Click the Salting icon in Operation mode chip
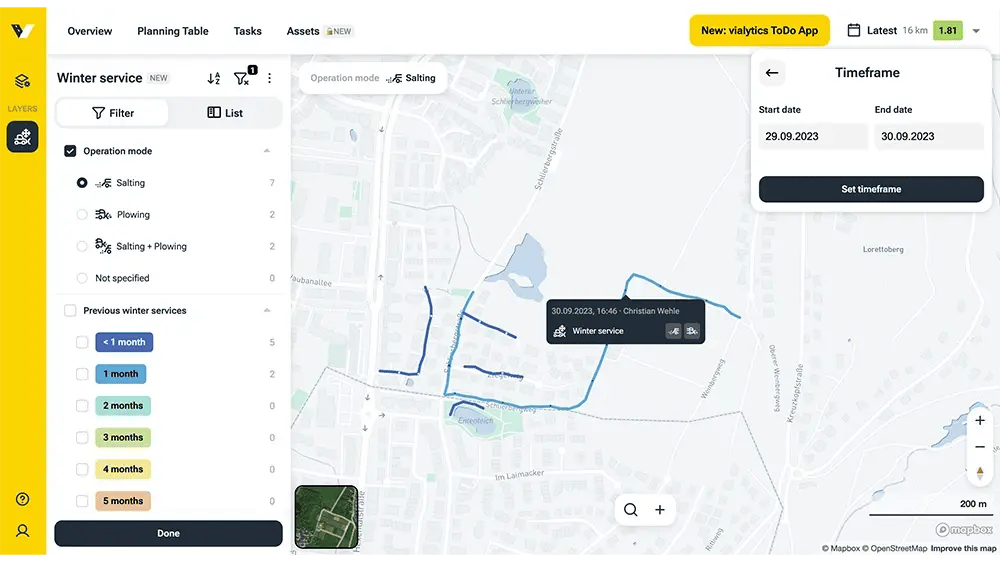1000x562 pixels. pos(394,78)
